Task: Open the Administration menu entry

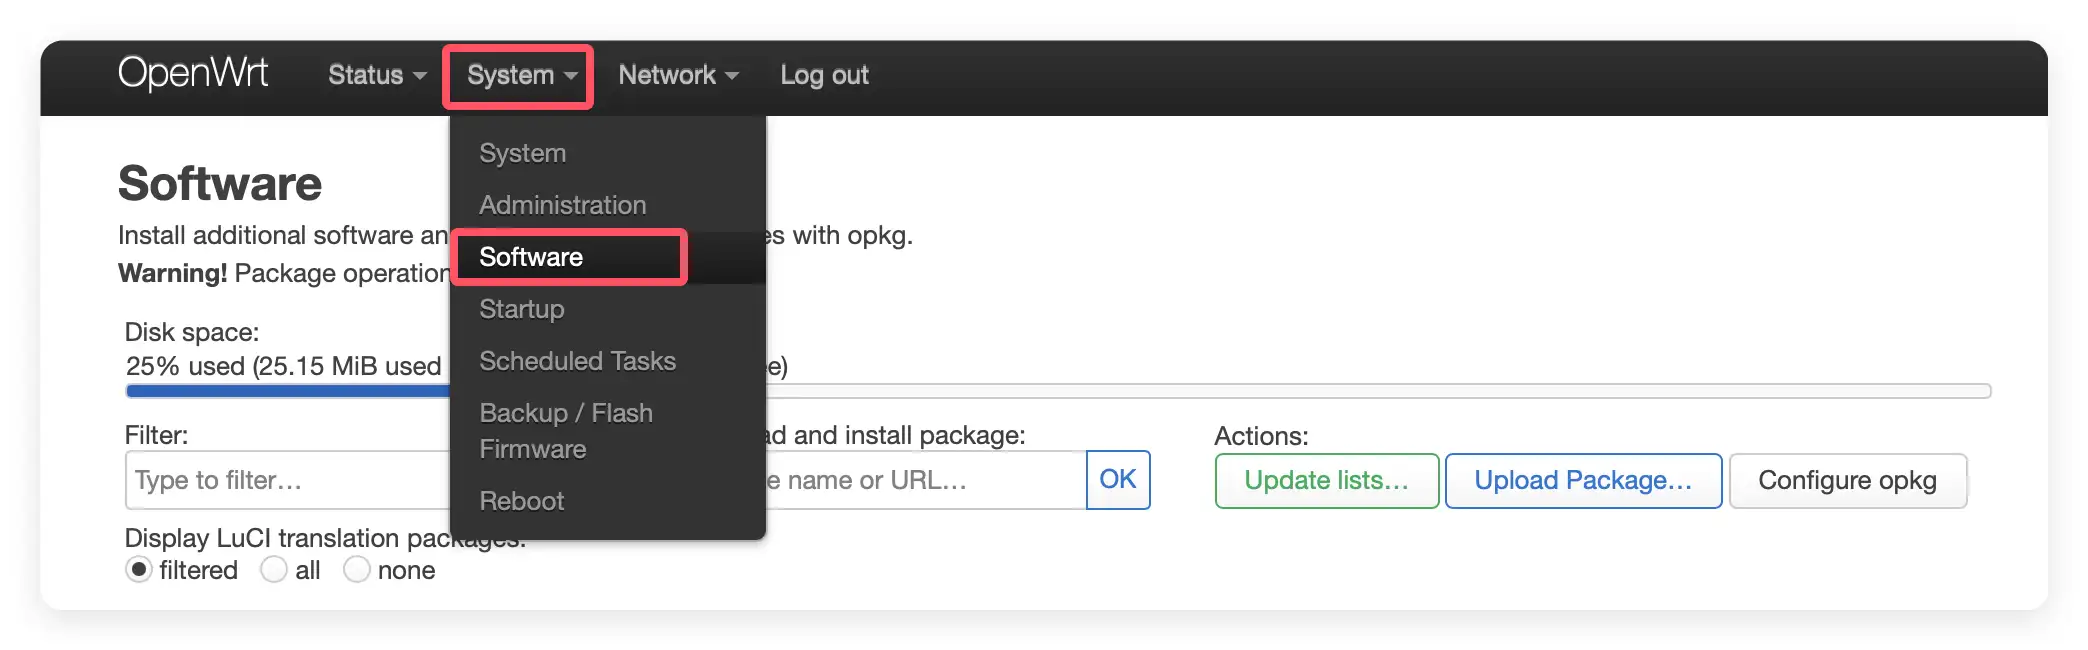Action: pyautogui.click(x=608, y=205)
